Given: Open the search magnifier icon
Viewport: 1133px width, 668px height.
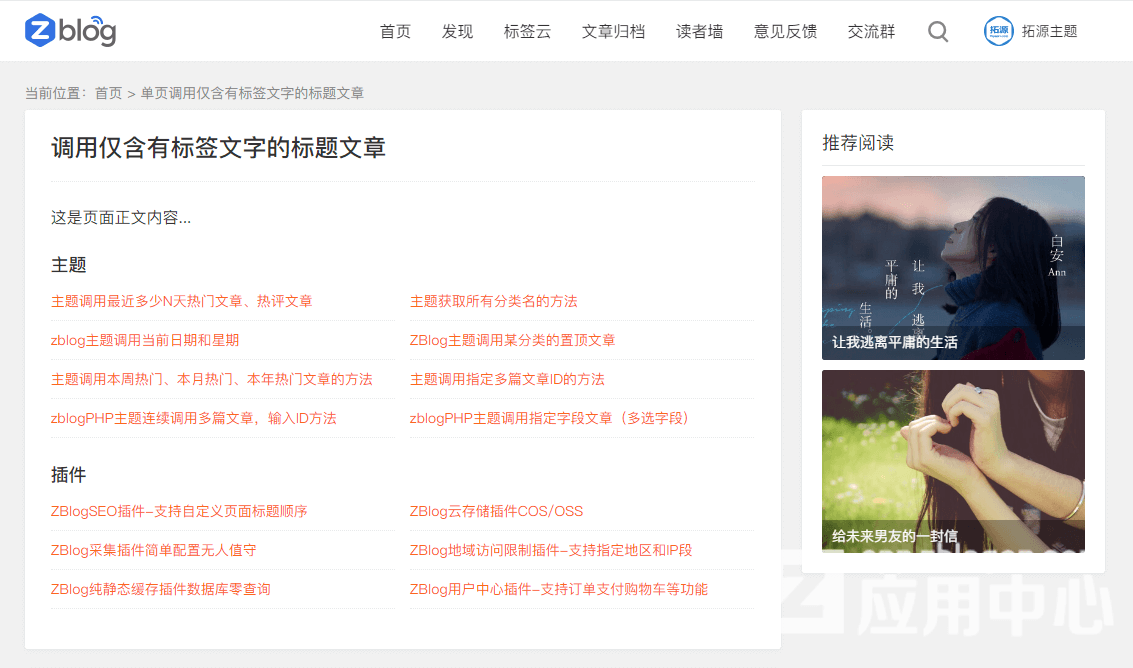Looking at the screenshot, I should 938,32.
